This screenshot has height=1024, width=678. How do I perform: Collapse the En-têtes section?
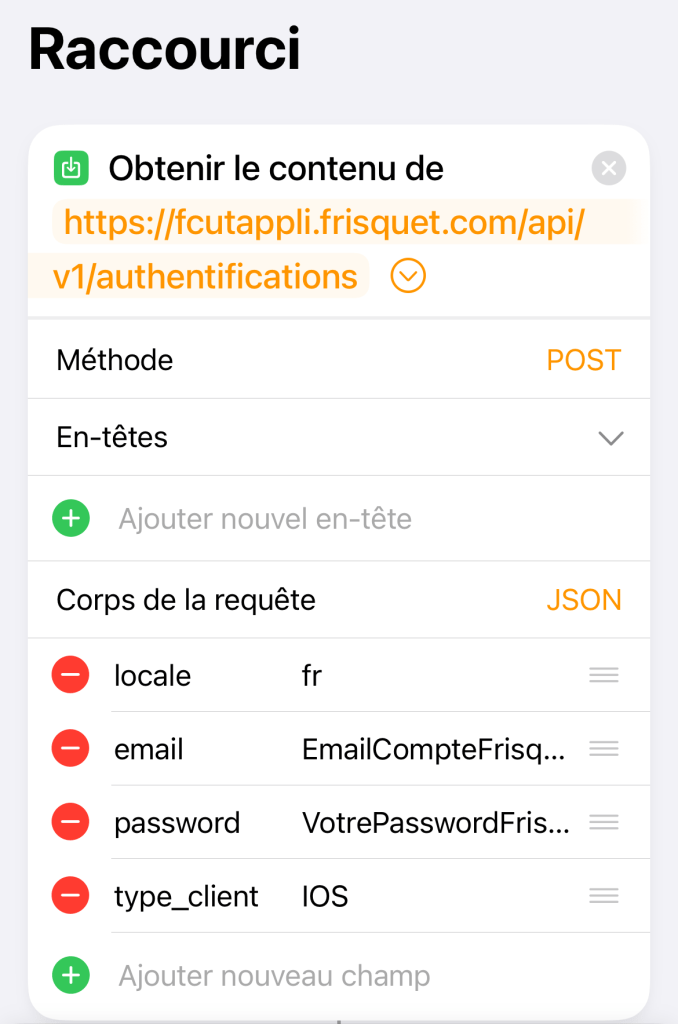click(610, 438)
